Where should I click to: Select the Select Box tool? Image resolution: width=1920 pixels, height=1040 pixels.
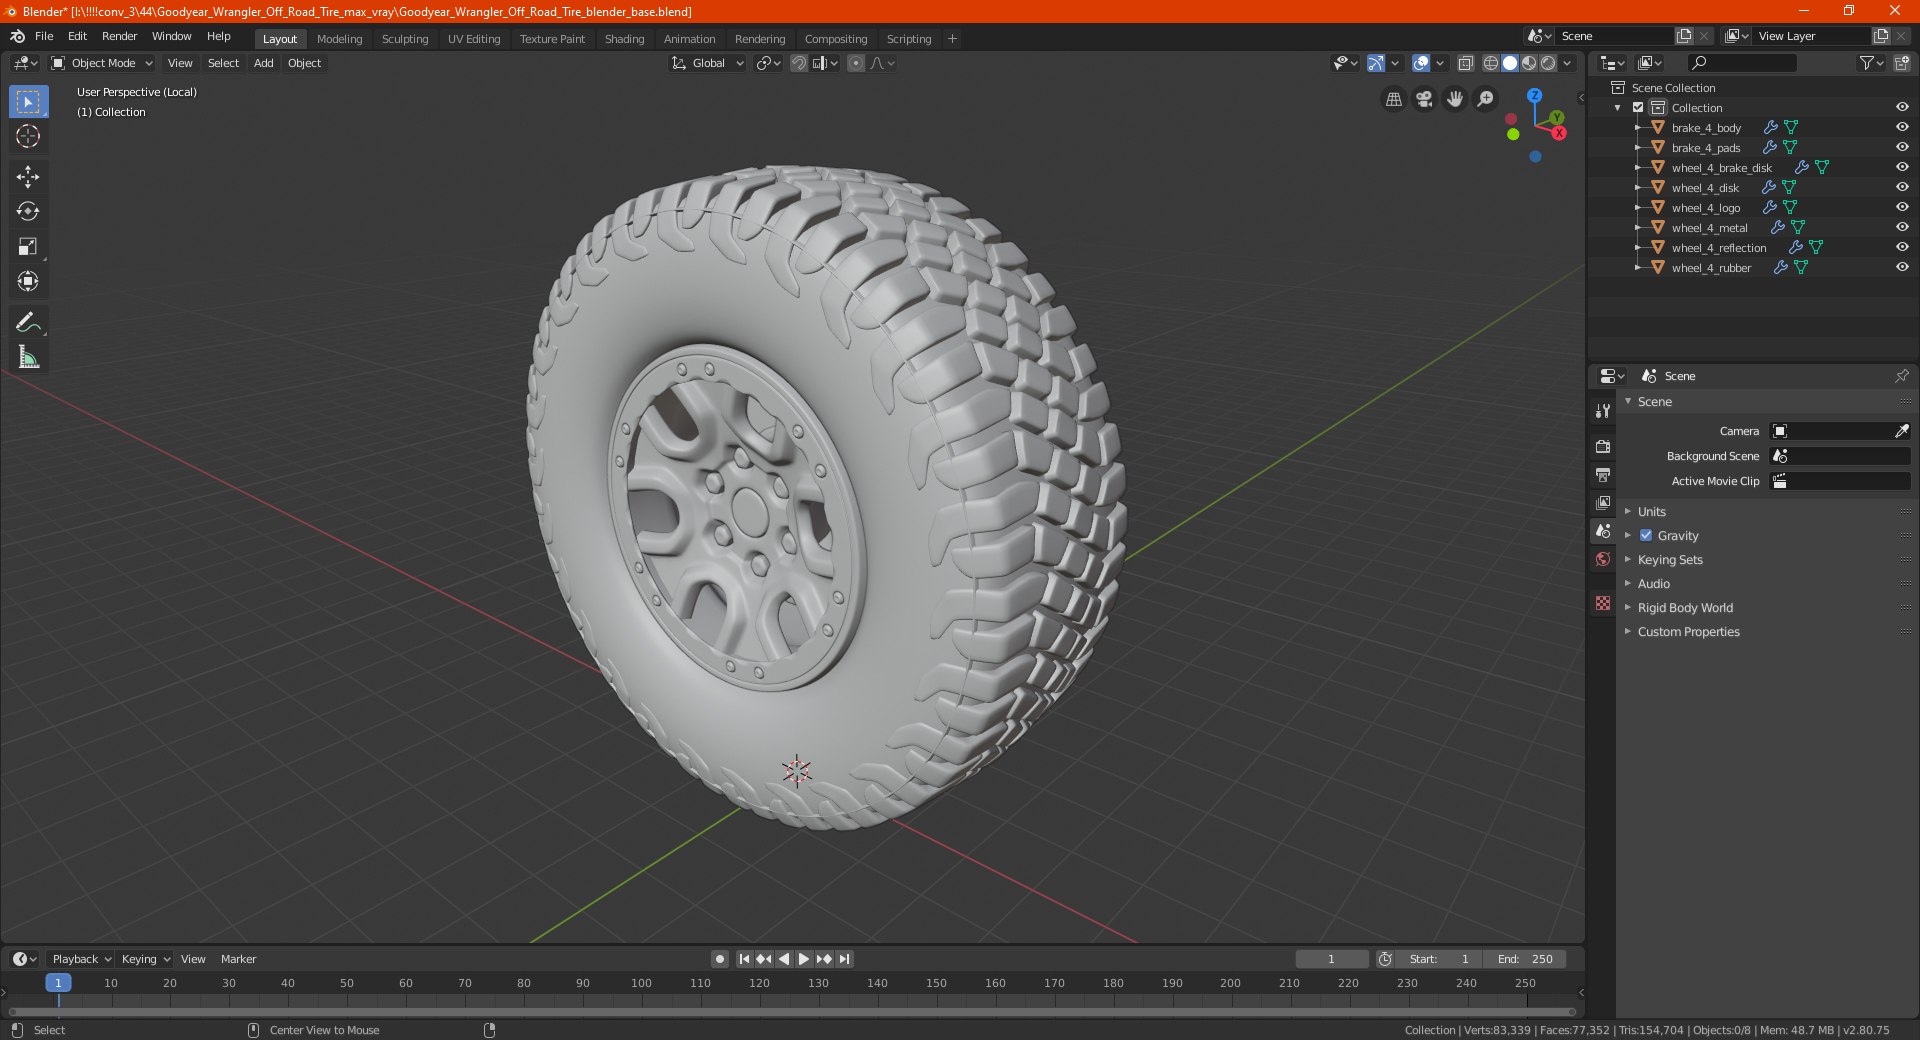click(x=28, y=102)
